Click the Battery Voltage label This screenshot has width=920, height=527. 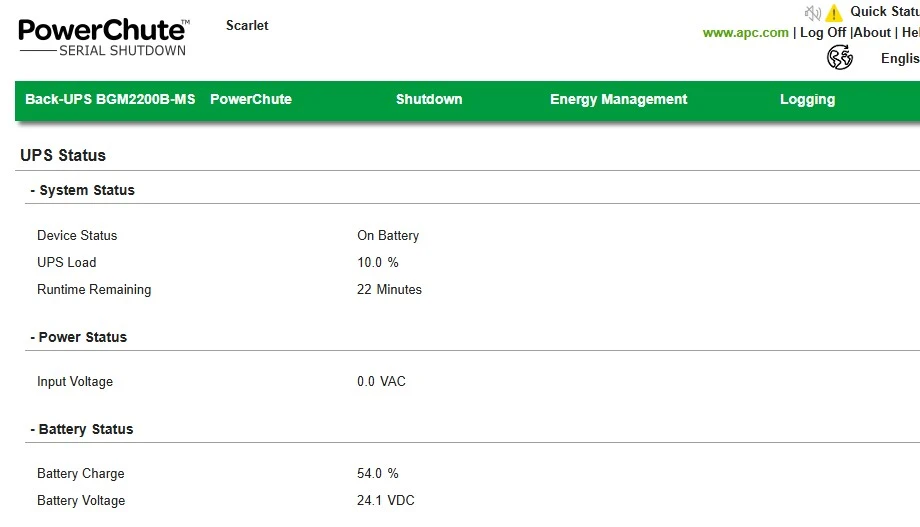(81, 501)
